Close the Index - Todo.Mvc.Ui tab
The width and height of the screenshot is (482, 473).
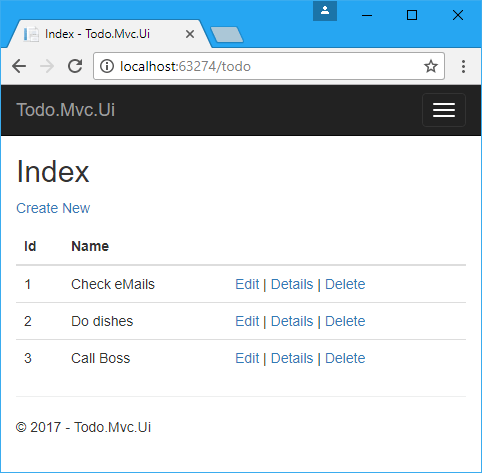pyautogui.click(x=190, y=34)
